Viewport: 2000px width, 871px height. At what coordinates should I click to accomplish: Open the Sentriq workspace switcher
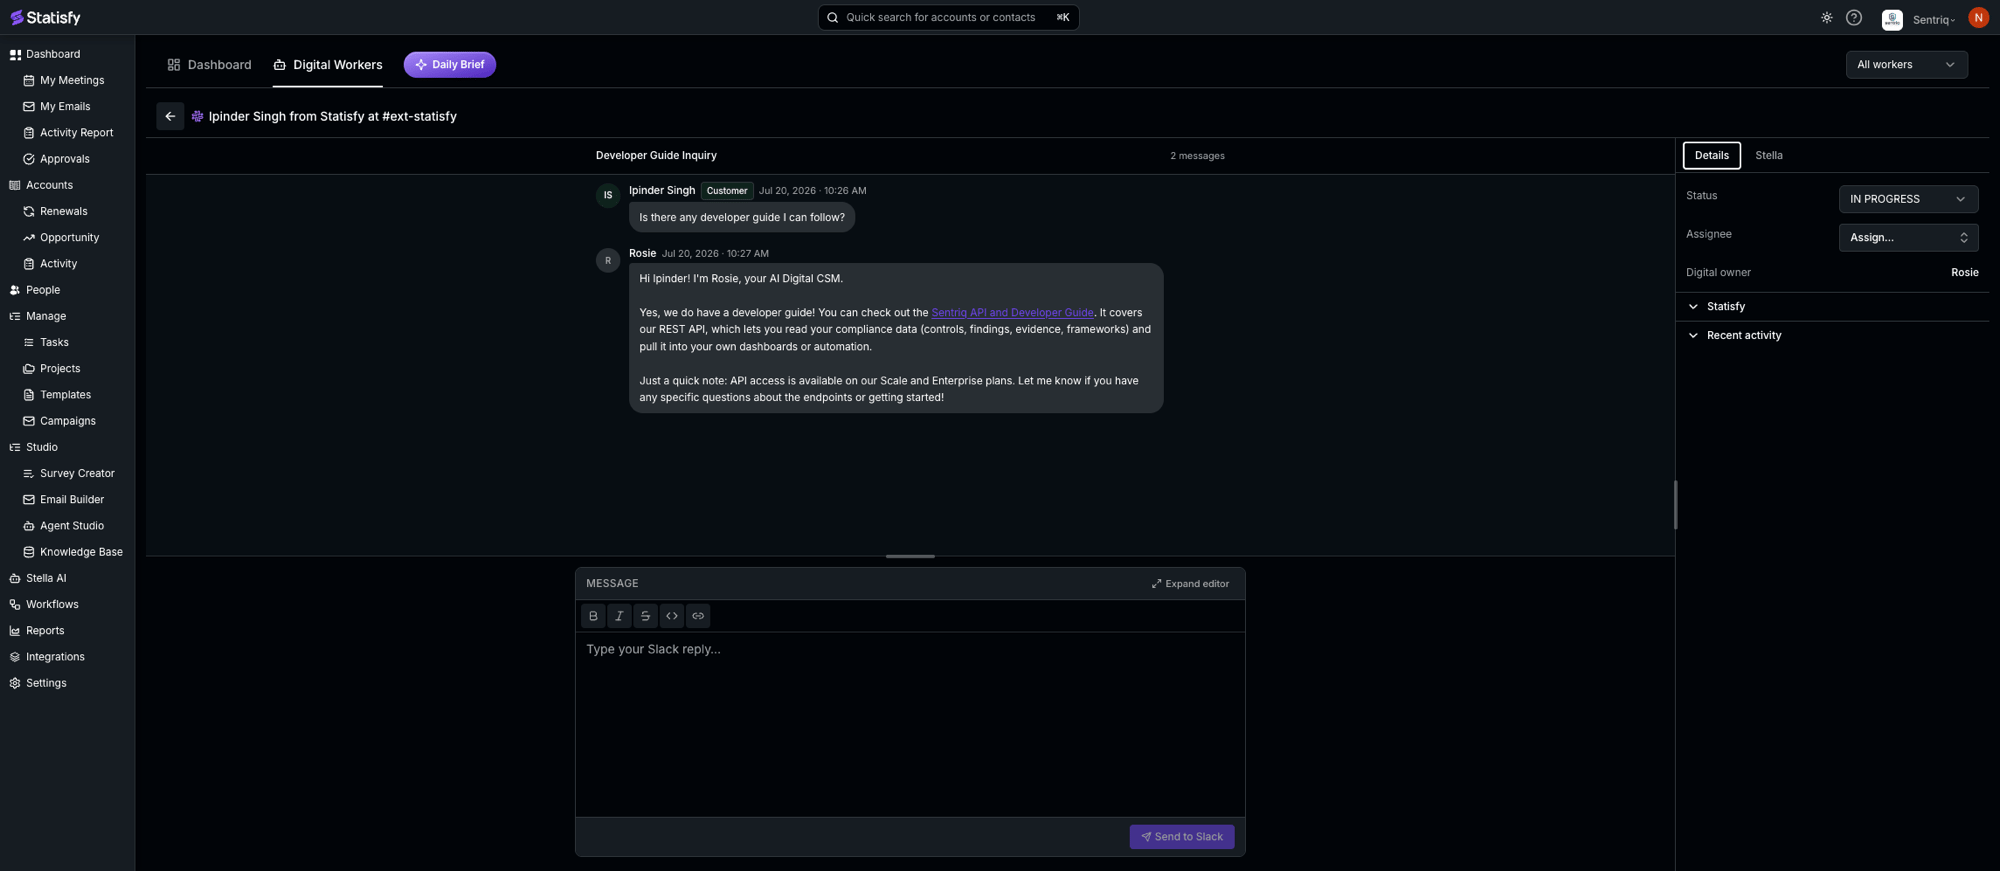click(x=1919, y=19)
